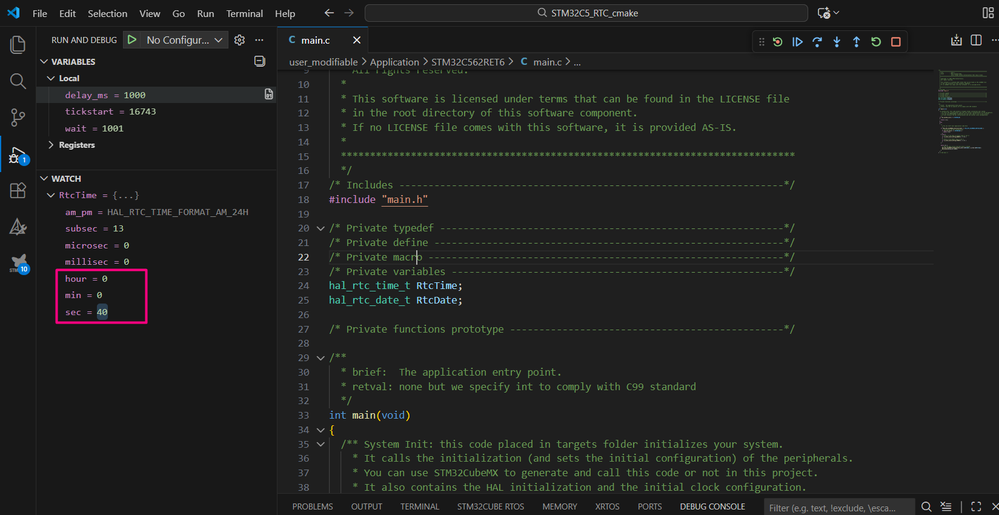Restart the debug session
Viewport: 999px width, 515px height.
click(x=876, y=42)
